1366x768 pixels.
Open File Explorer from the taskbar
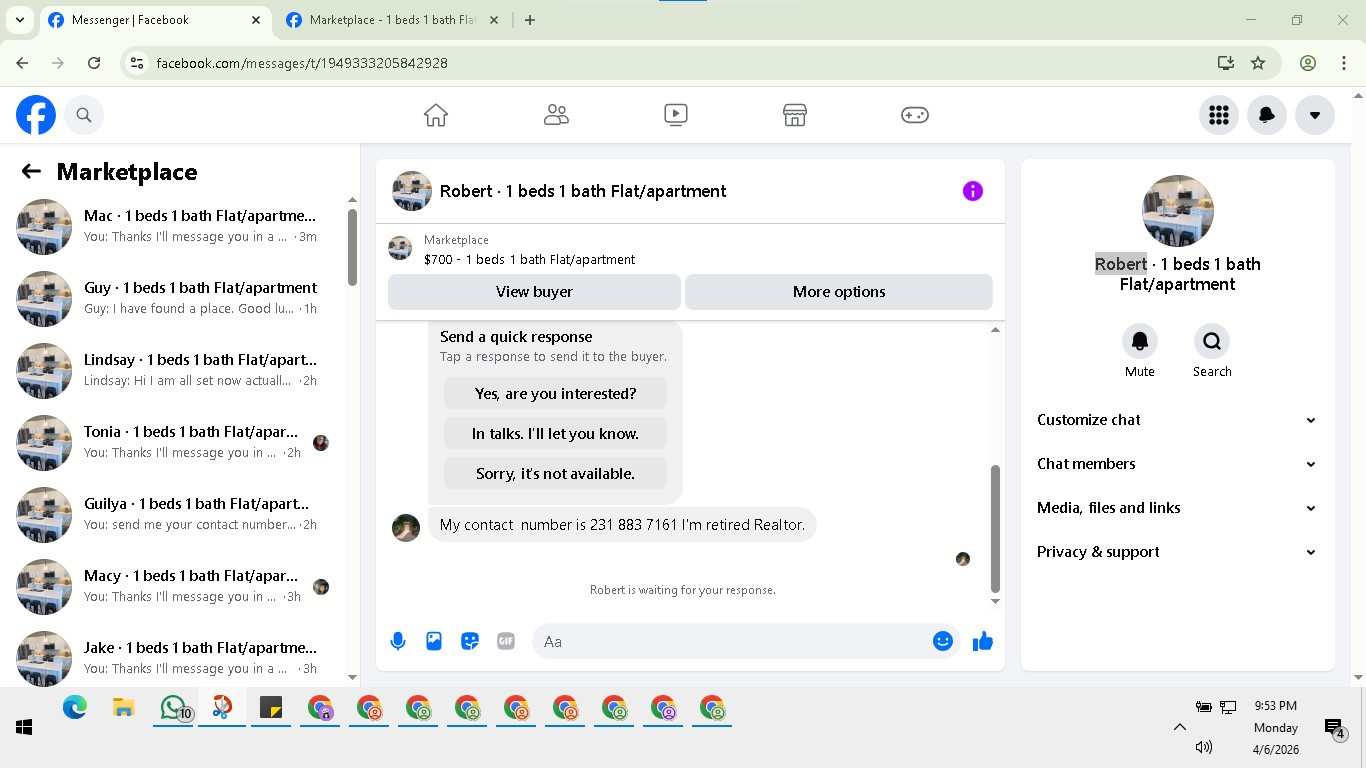[x=124, y=708]
